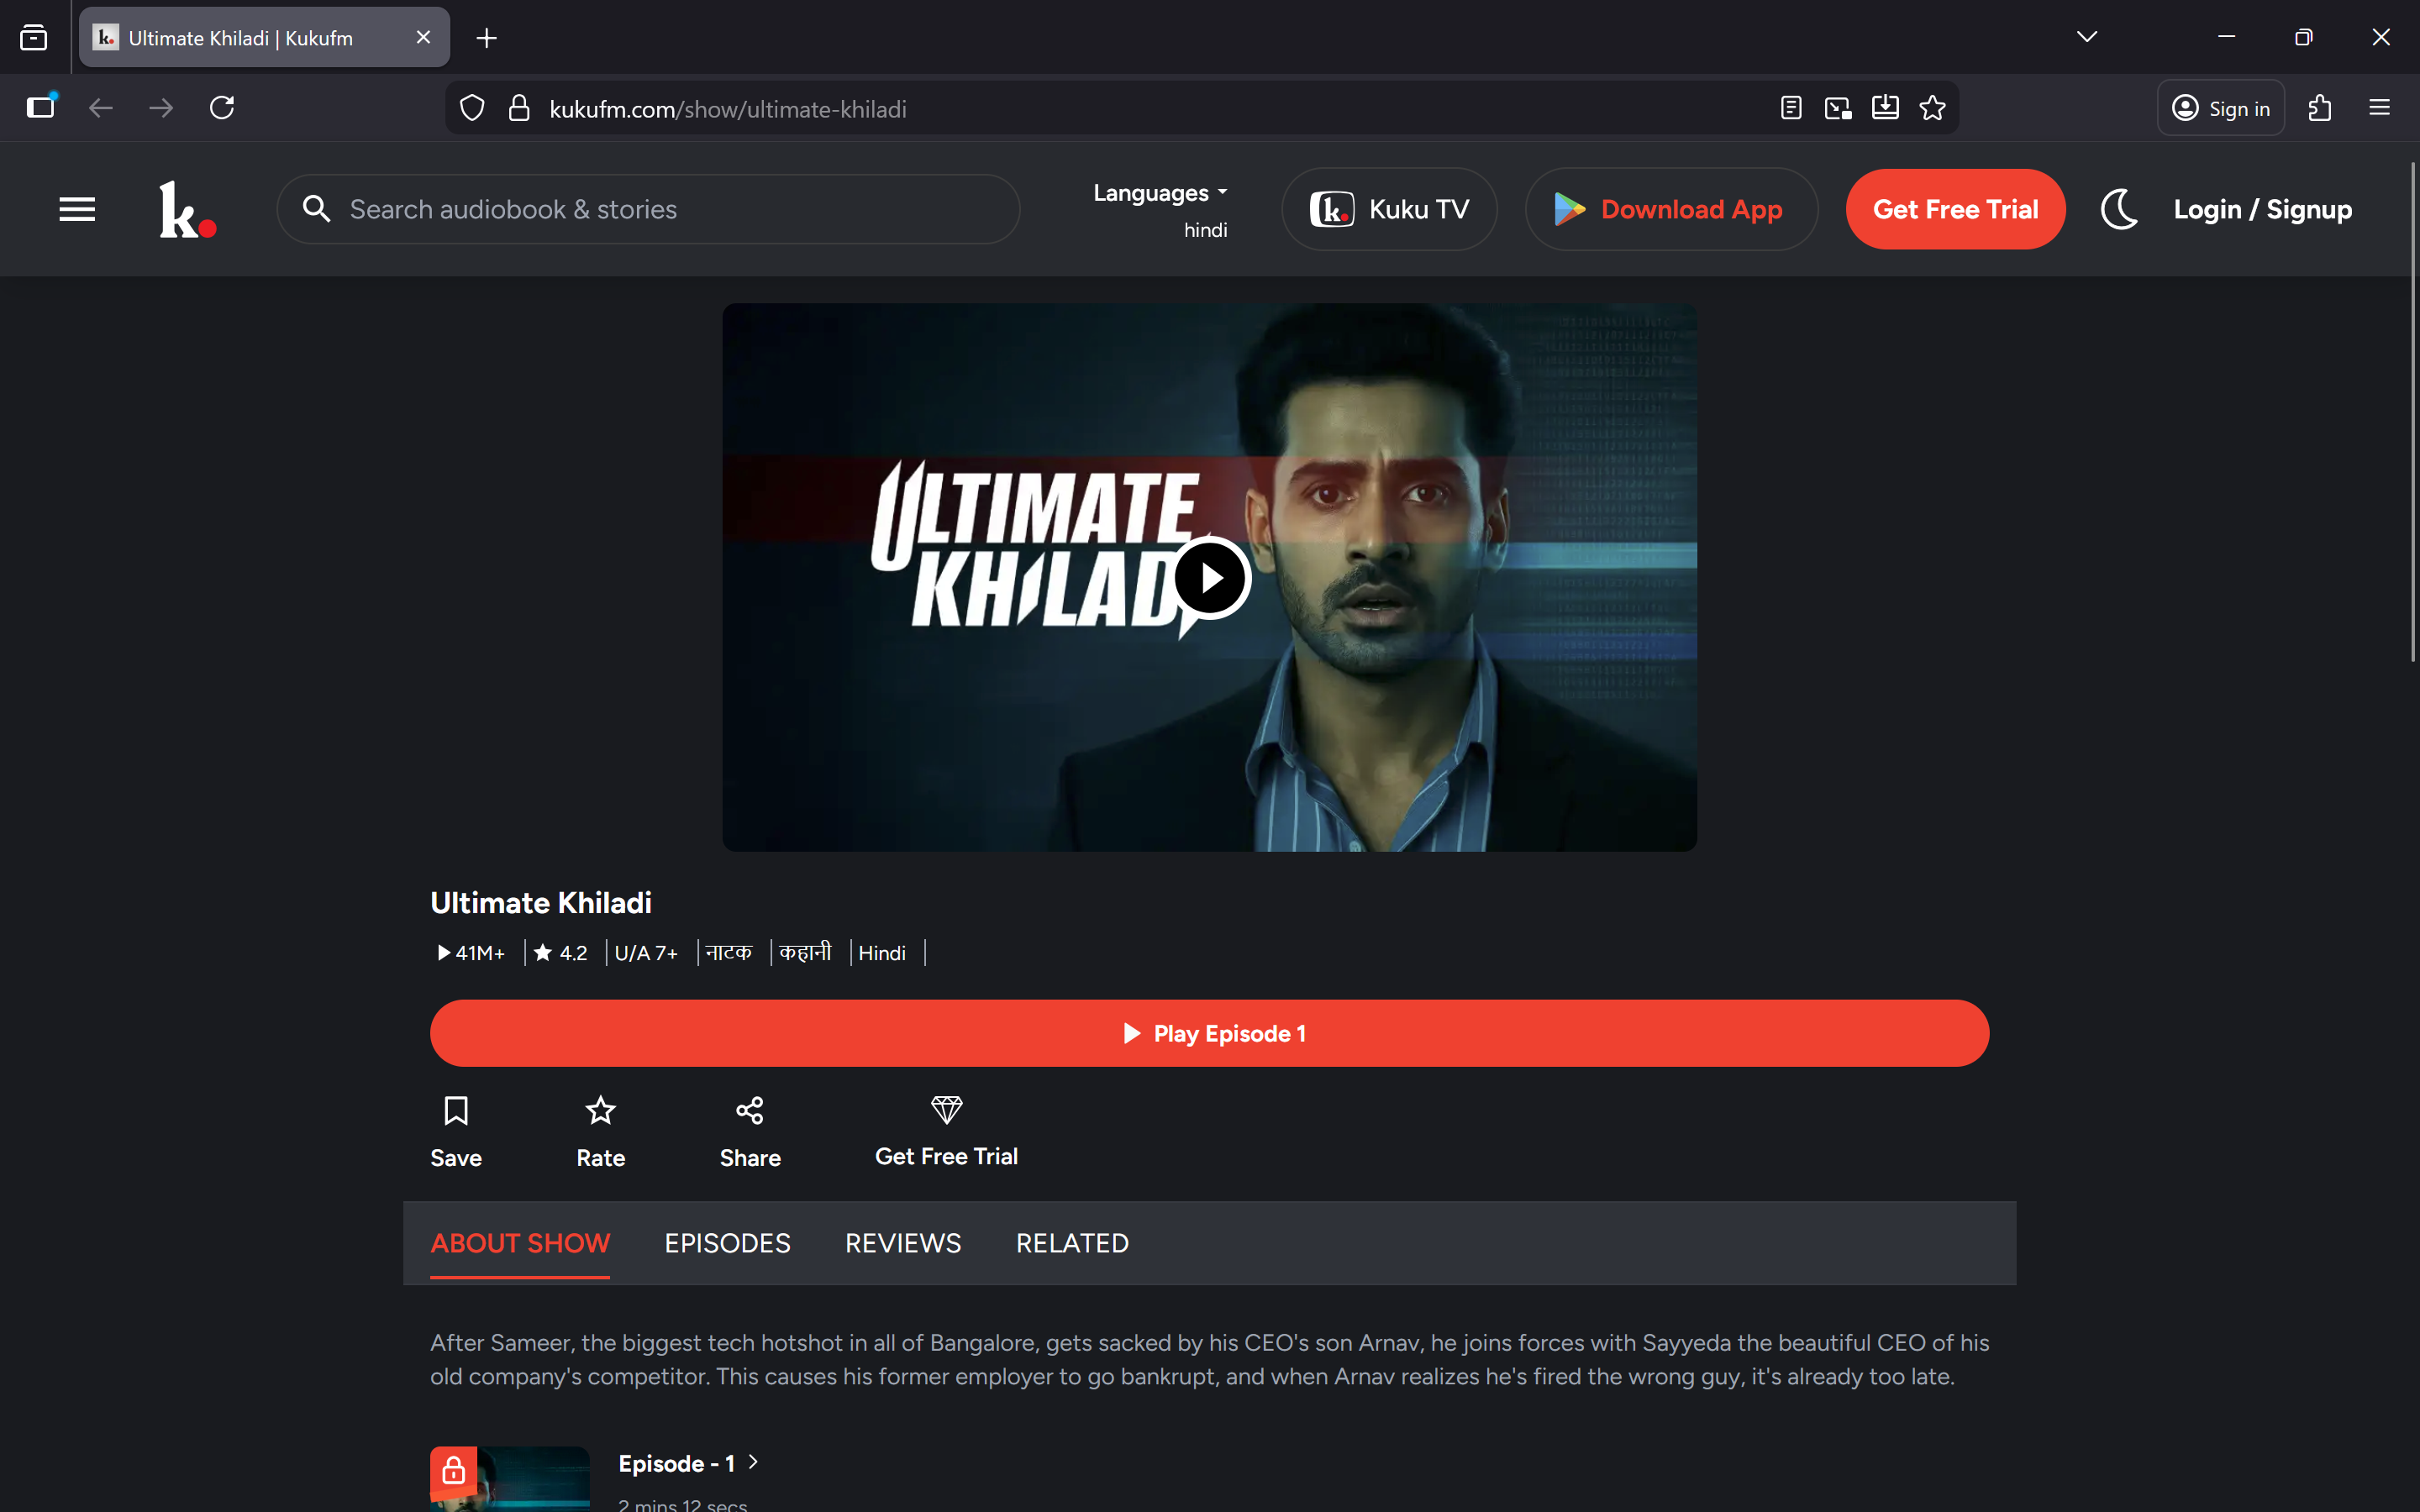Click red Get Free Trial header button

[x=1955, y=209]
